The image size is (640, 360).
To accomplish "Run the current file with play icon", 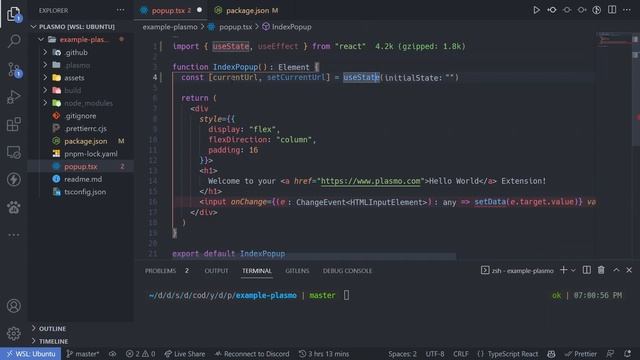I will pos(536,10).
